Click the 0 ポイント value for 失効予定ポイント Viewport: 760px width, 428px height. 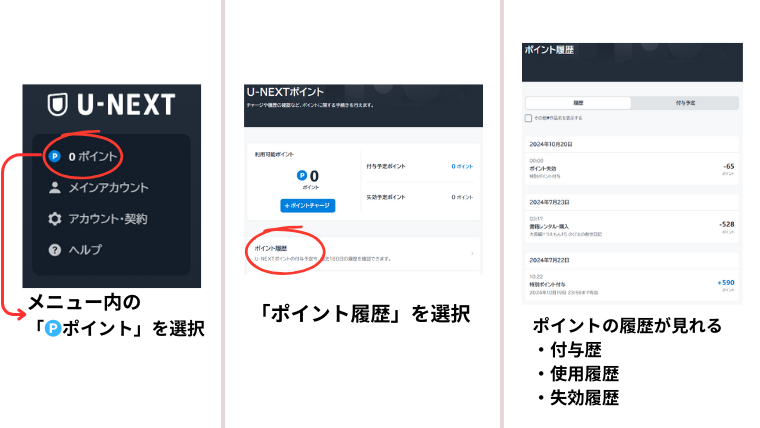pyautogui.click(x=462, y=197)
